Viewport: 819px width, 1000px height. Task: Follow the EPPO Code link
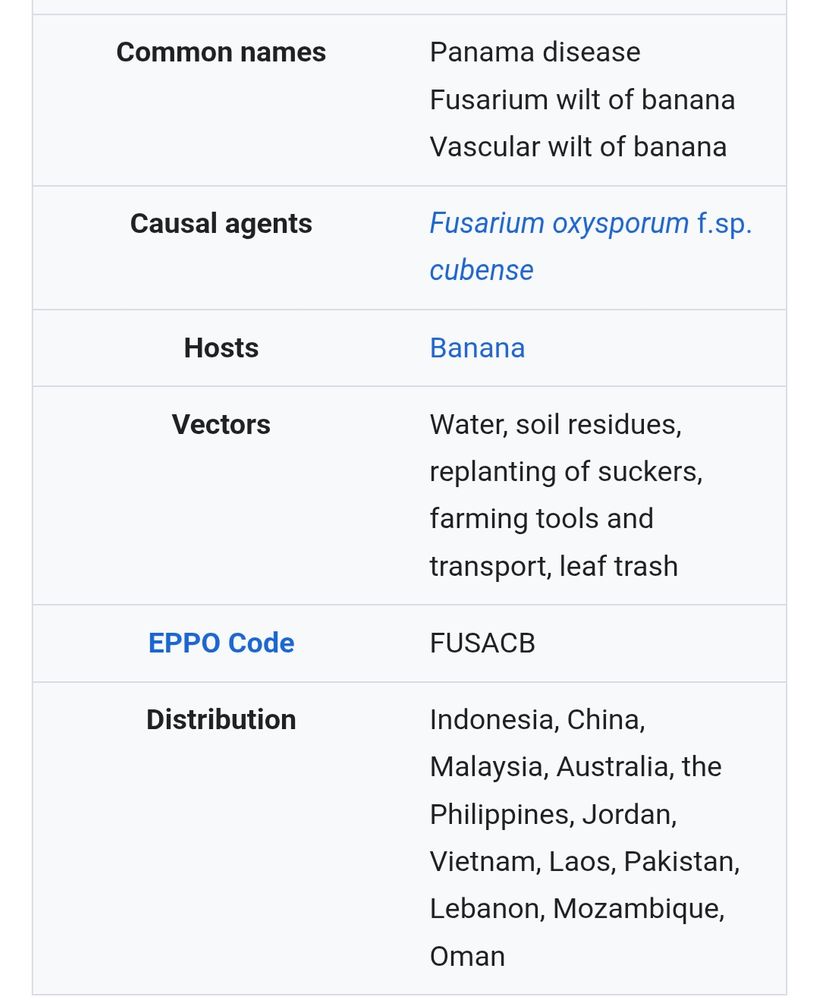point(221,643)
